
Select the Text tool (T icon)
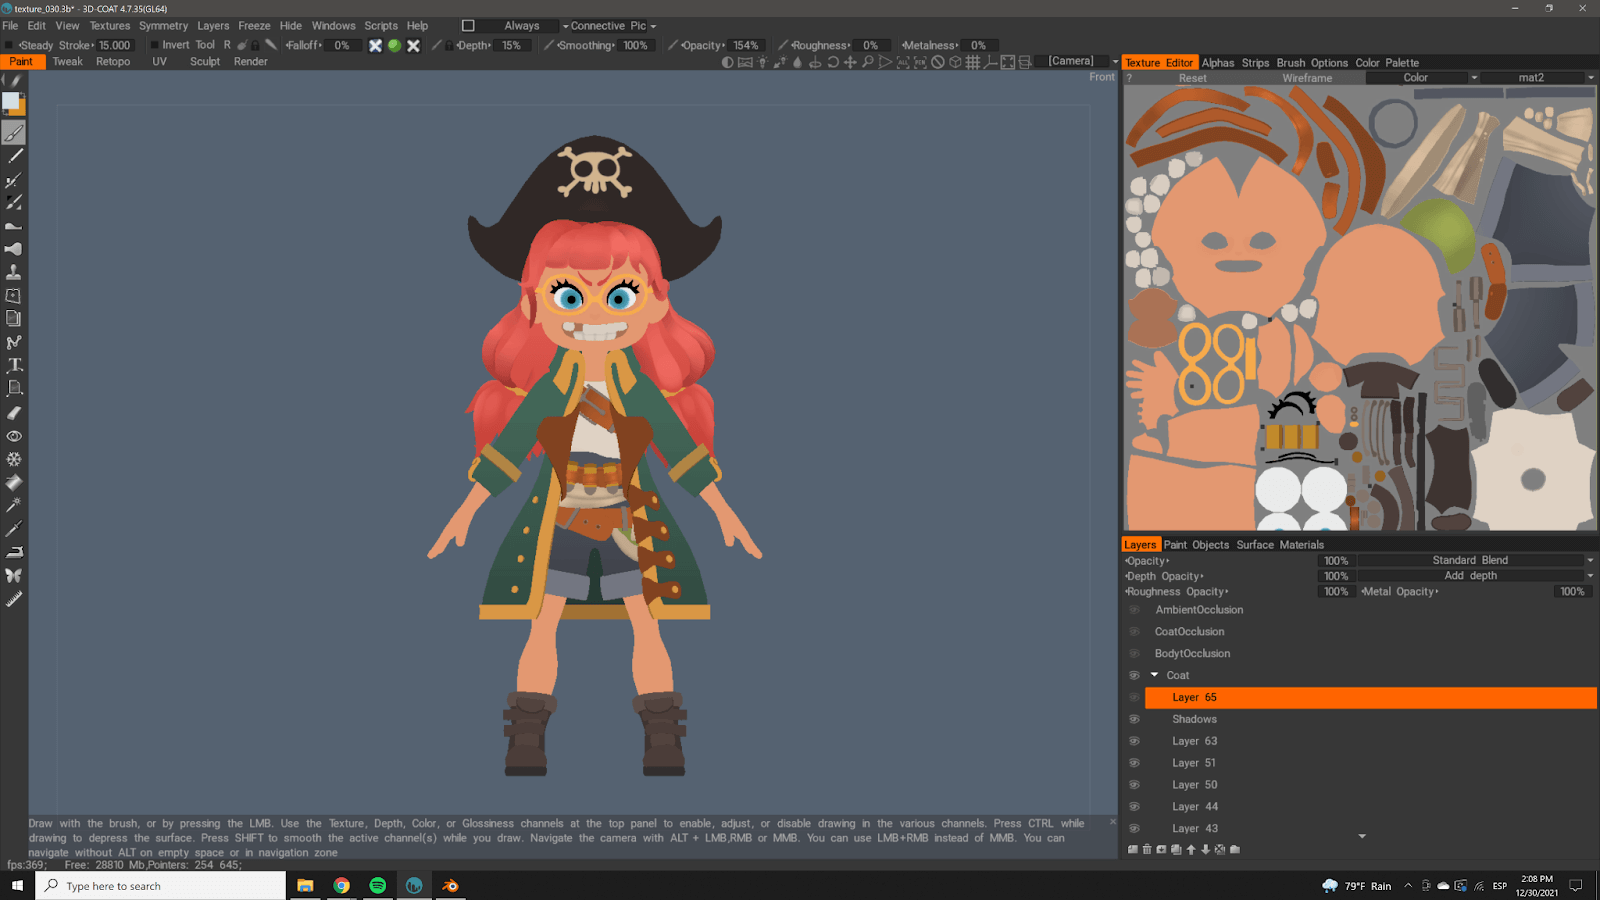point(14,365)
